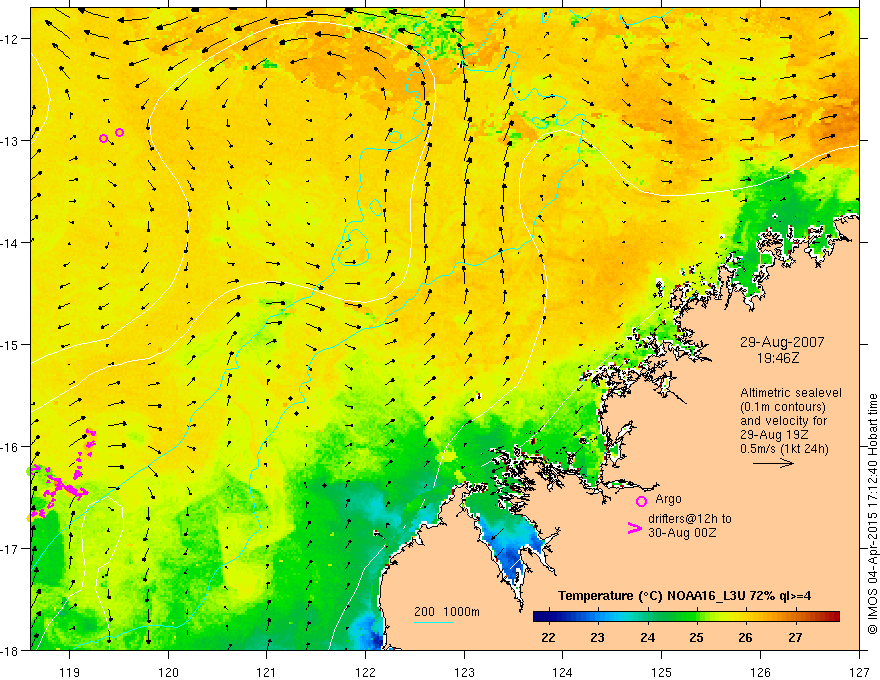Click the '0.5m/s (1kt 24h)' text
Viewport: 880px width, 680px height.
784,449
